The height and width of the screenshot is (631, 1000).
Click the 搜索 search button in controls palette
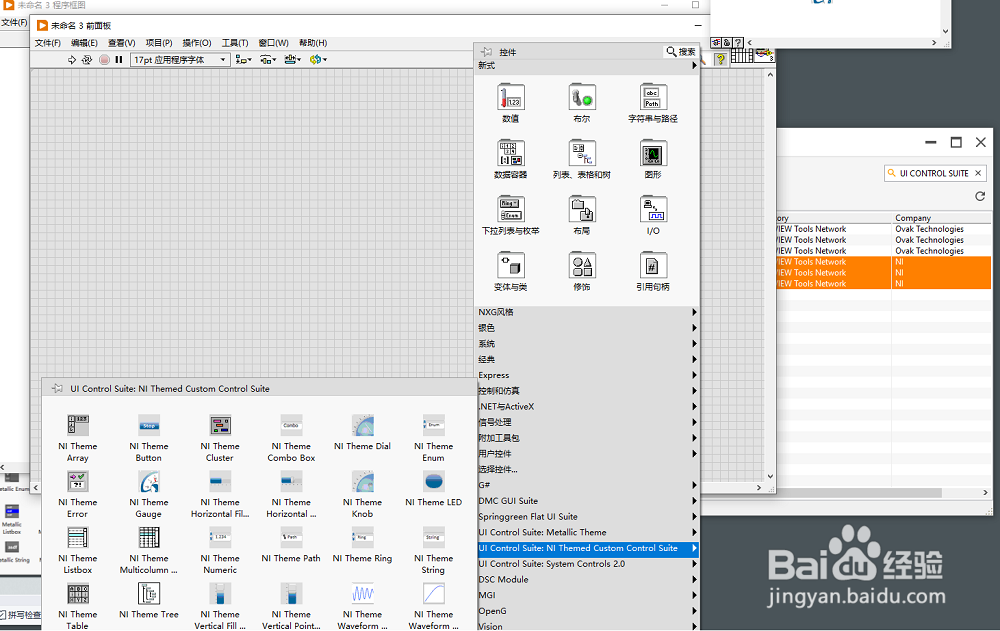point(680,52)
